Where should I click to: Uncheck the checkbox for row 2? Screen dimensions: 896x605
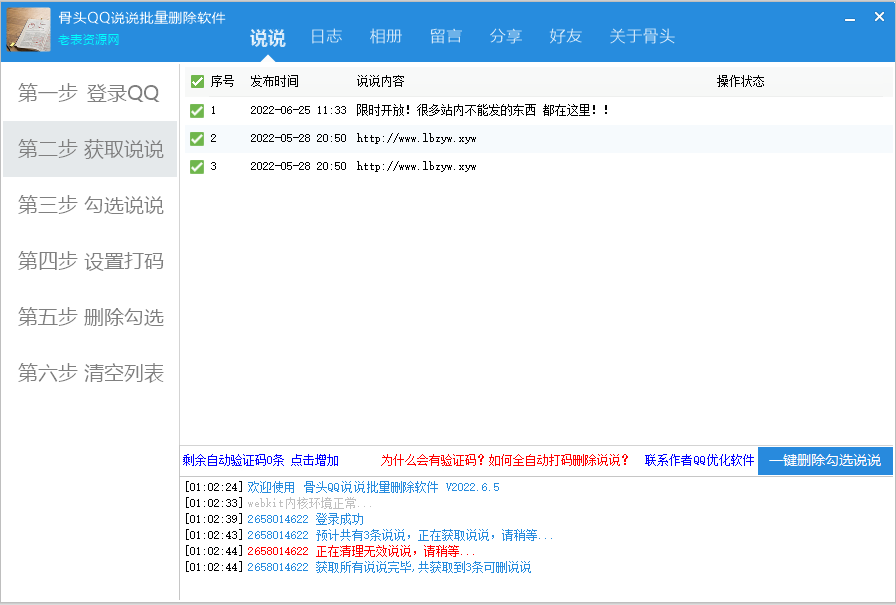click(x=197, y=138)
